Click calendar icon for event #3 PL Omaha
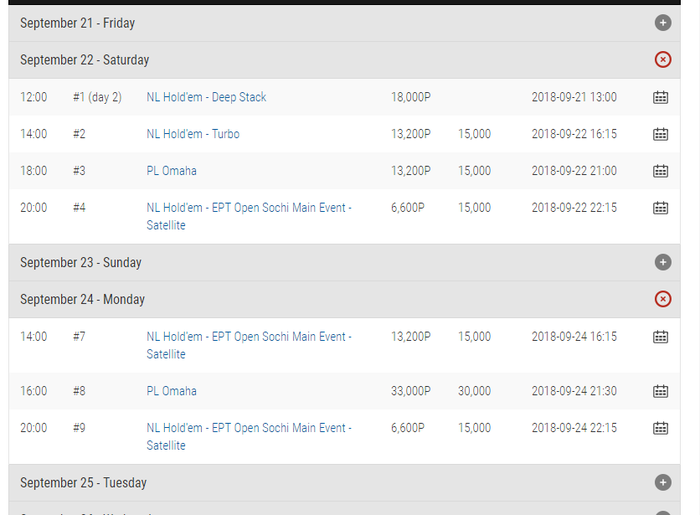The image size is (700, 515). click(660, 171)
